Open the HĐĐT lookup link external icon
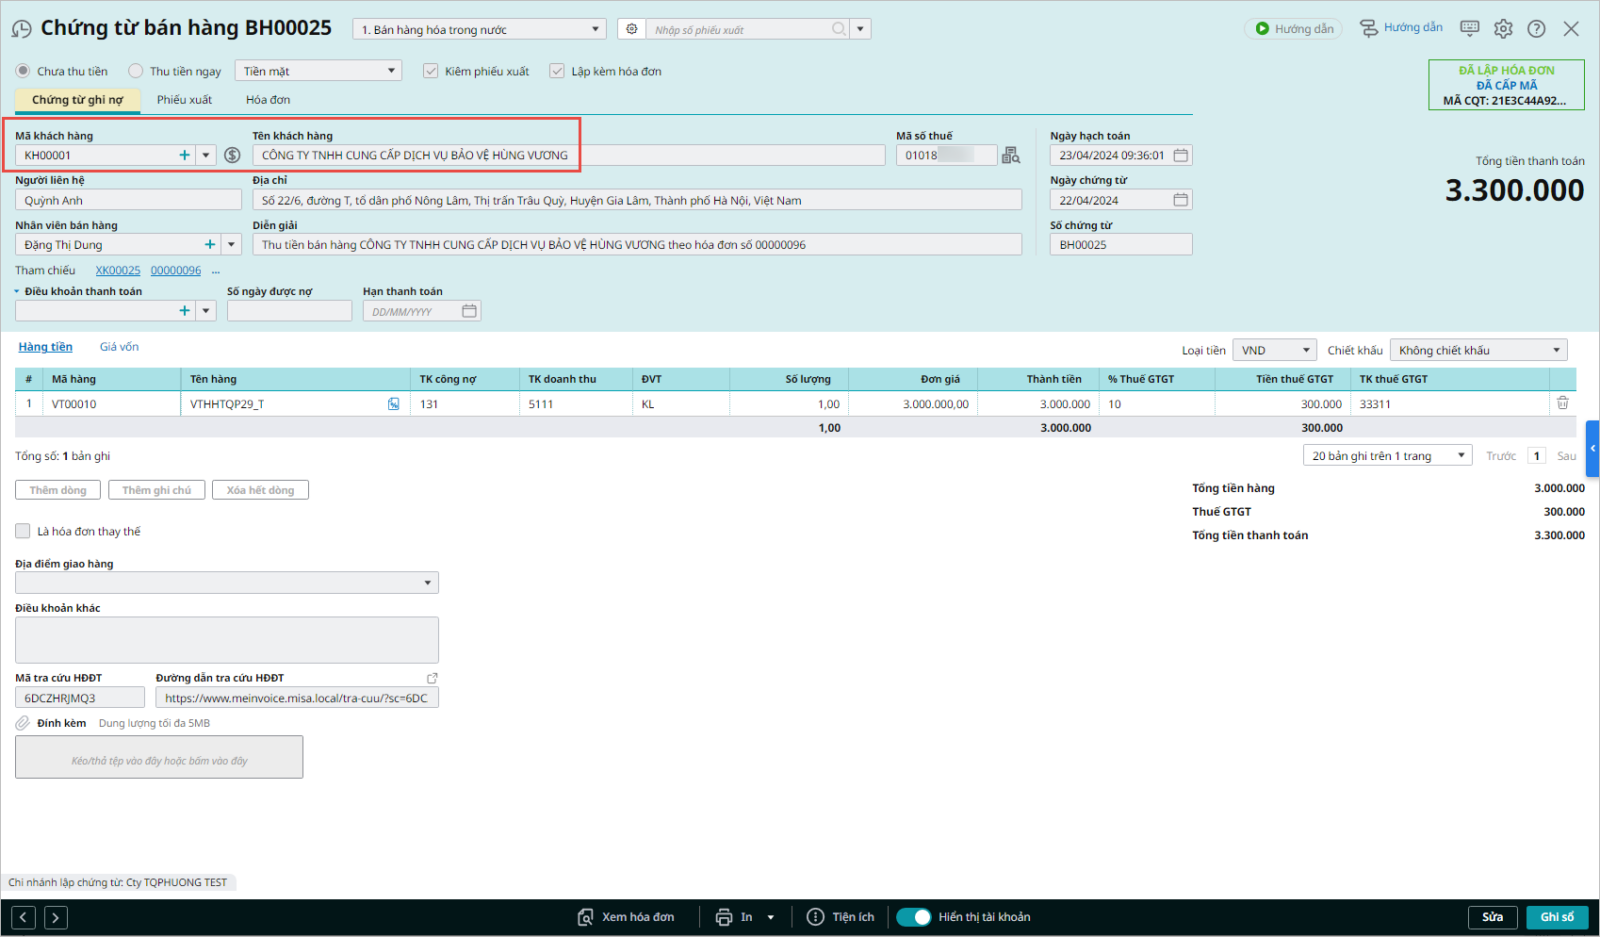 pyautogui.click(x=432, y=678)
